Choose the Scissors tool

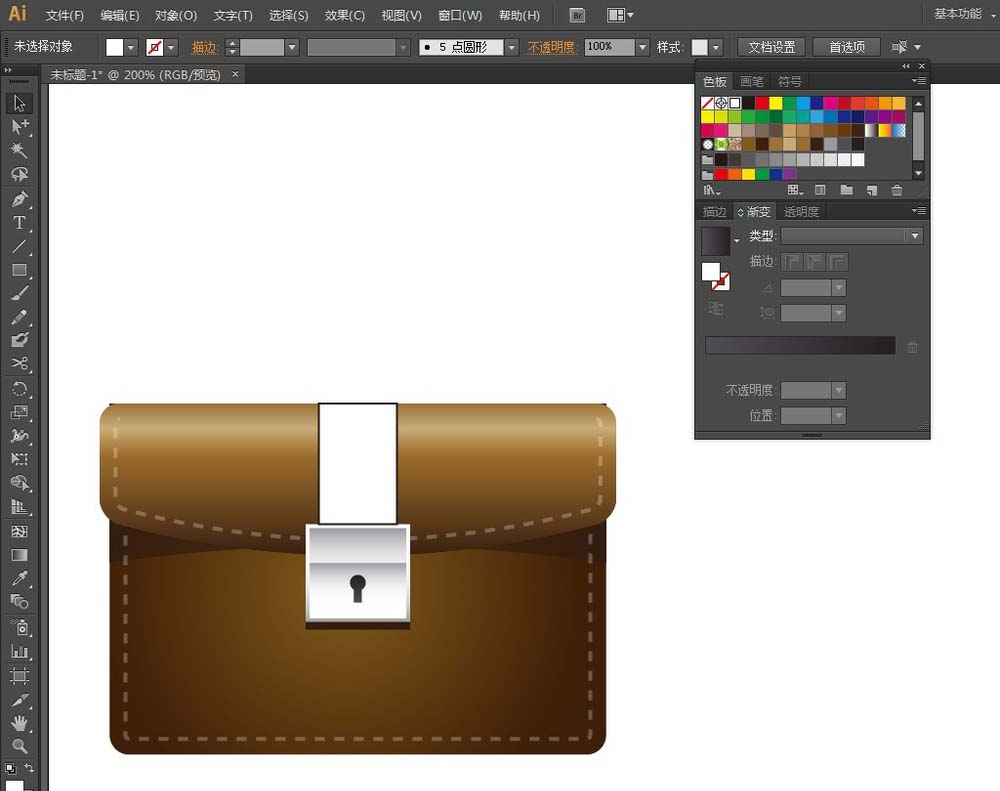19,364
